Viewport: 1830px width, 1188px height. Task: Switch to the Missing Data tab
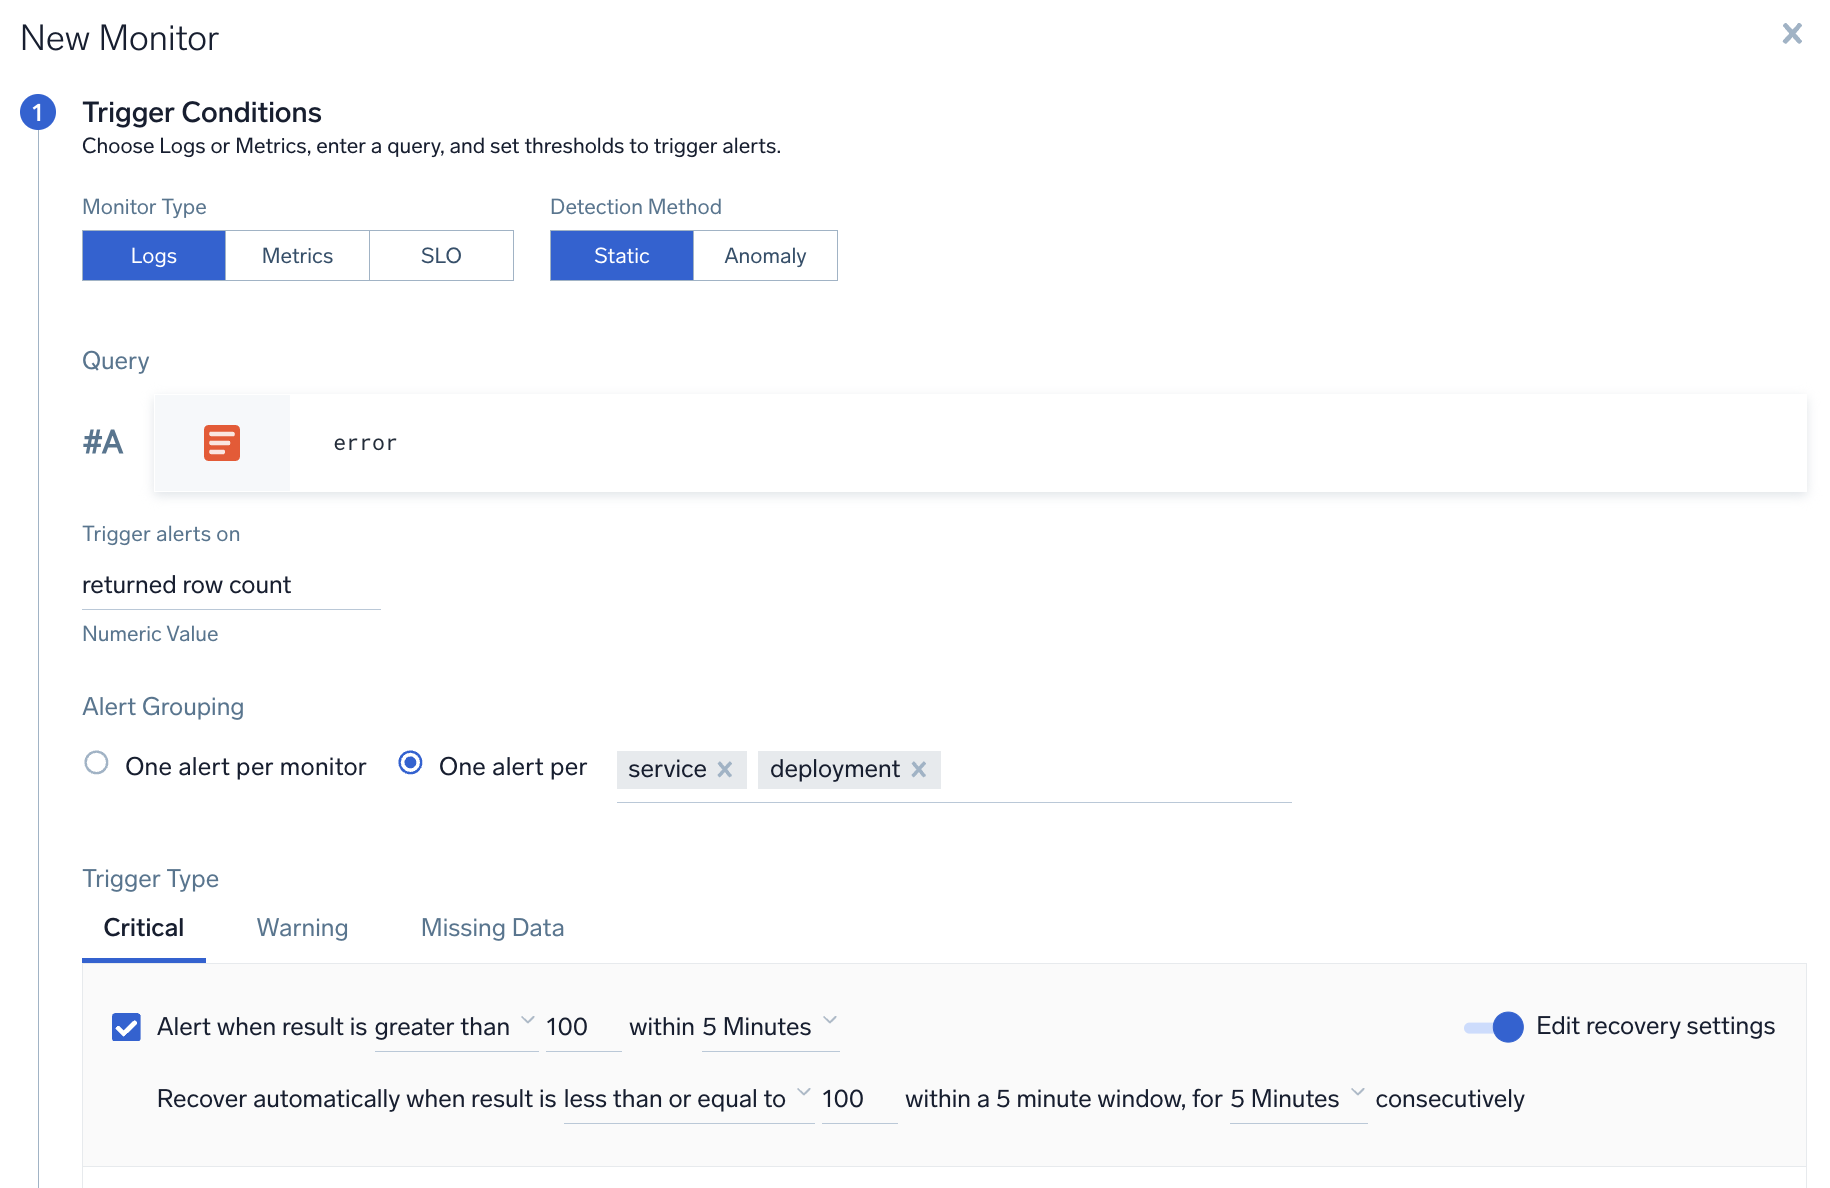pyautogui.click(x=492, y=928)
